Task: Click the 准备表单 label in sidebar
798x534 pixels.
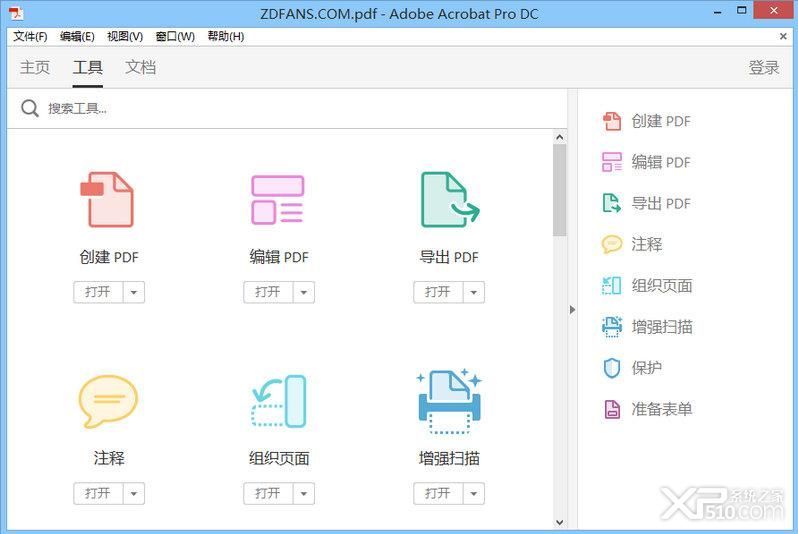Action: point(662,409)
